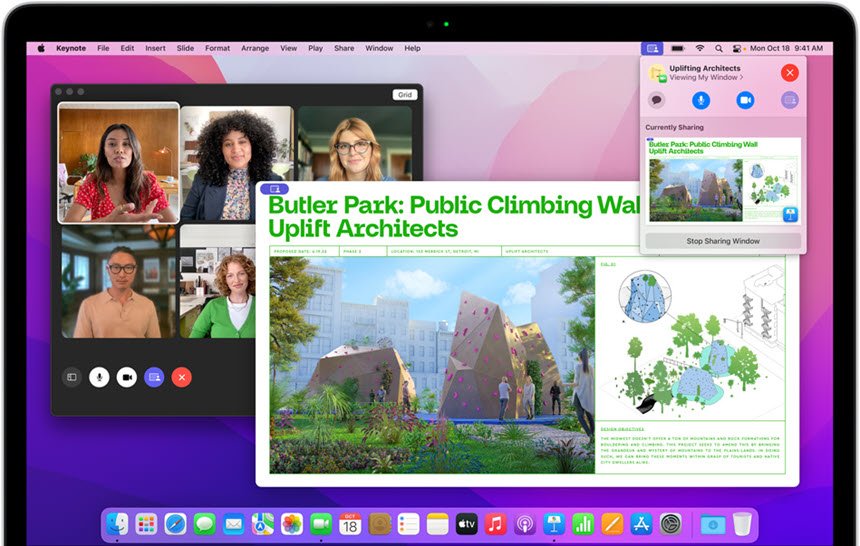This screenshot has width=860, height=546.
Task: Open Photos from the Dock
Action: coord(292,525)
